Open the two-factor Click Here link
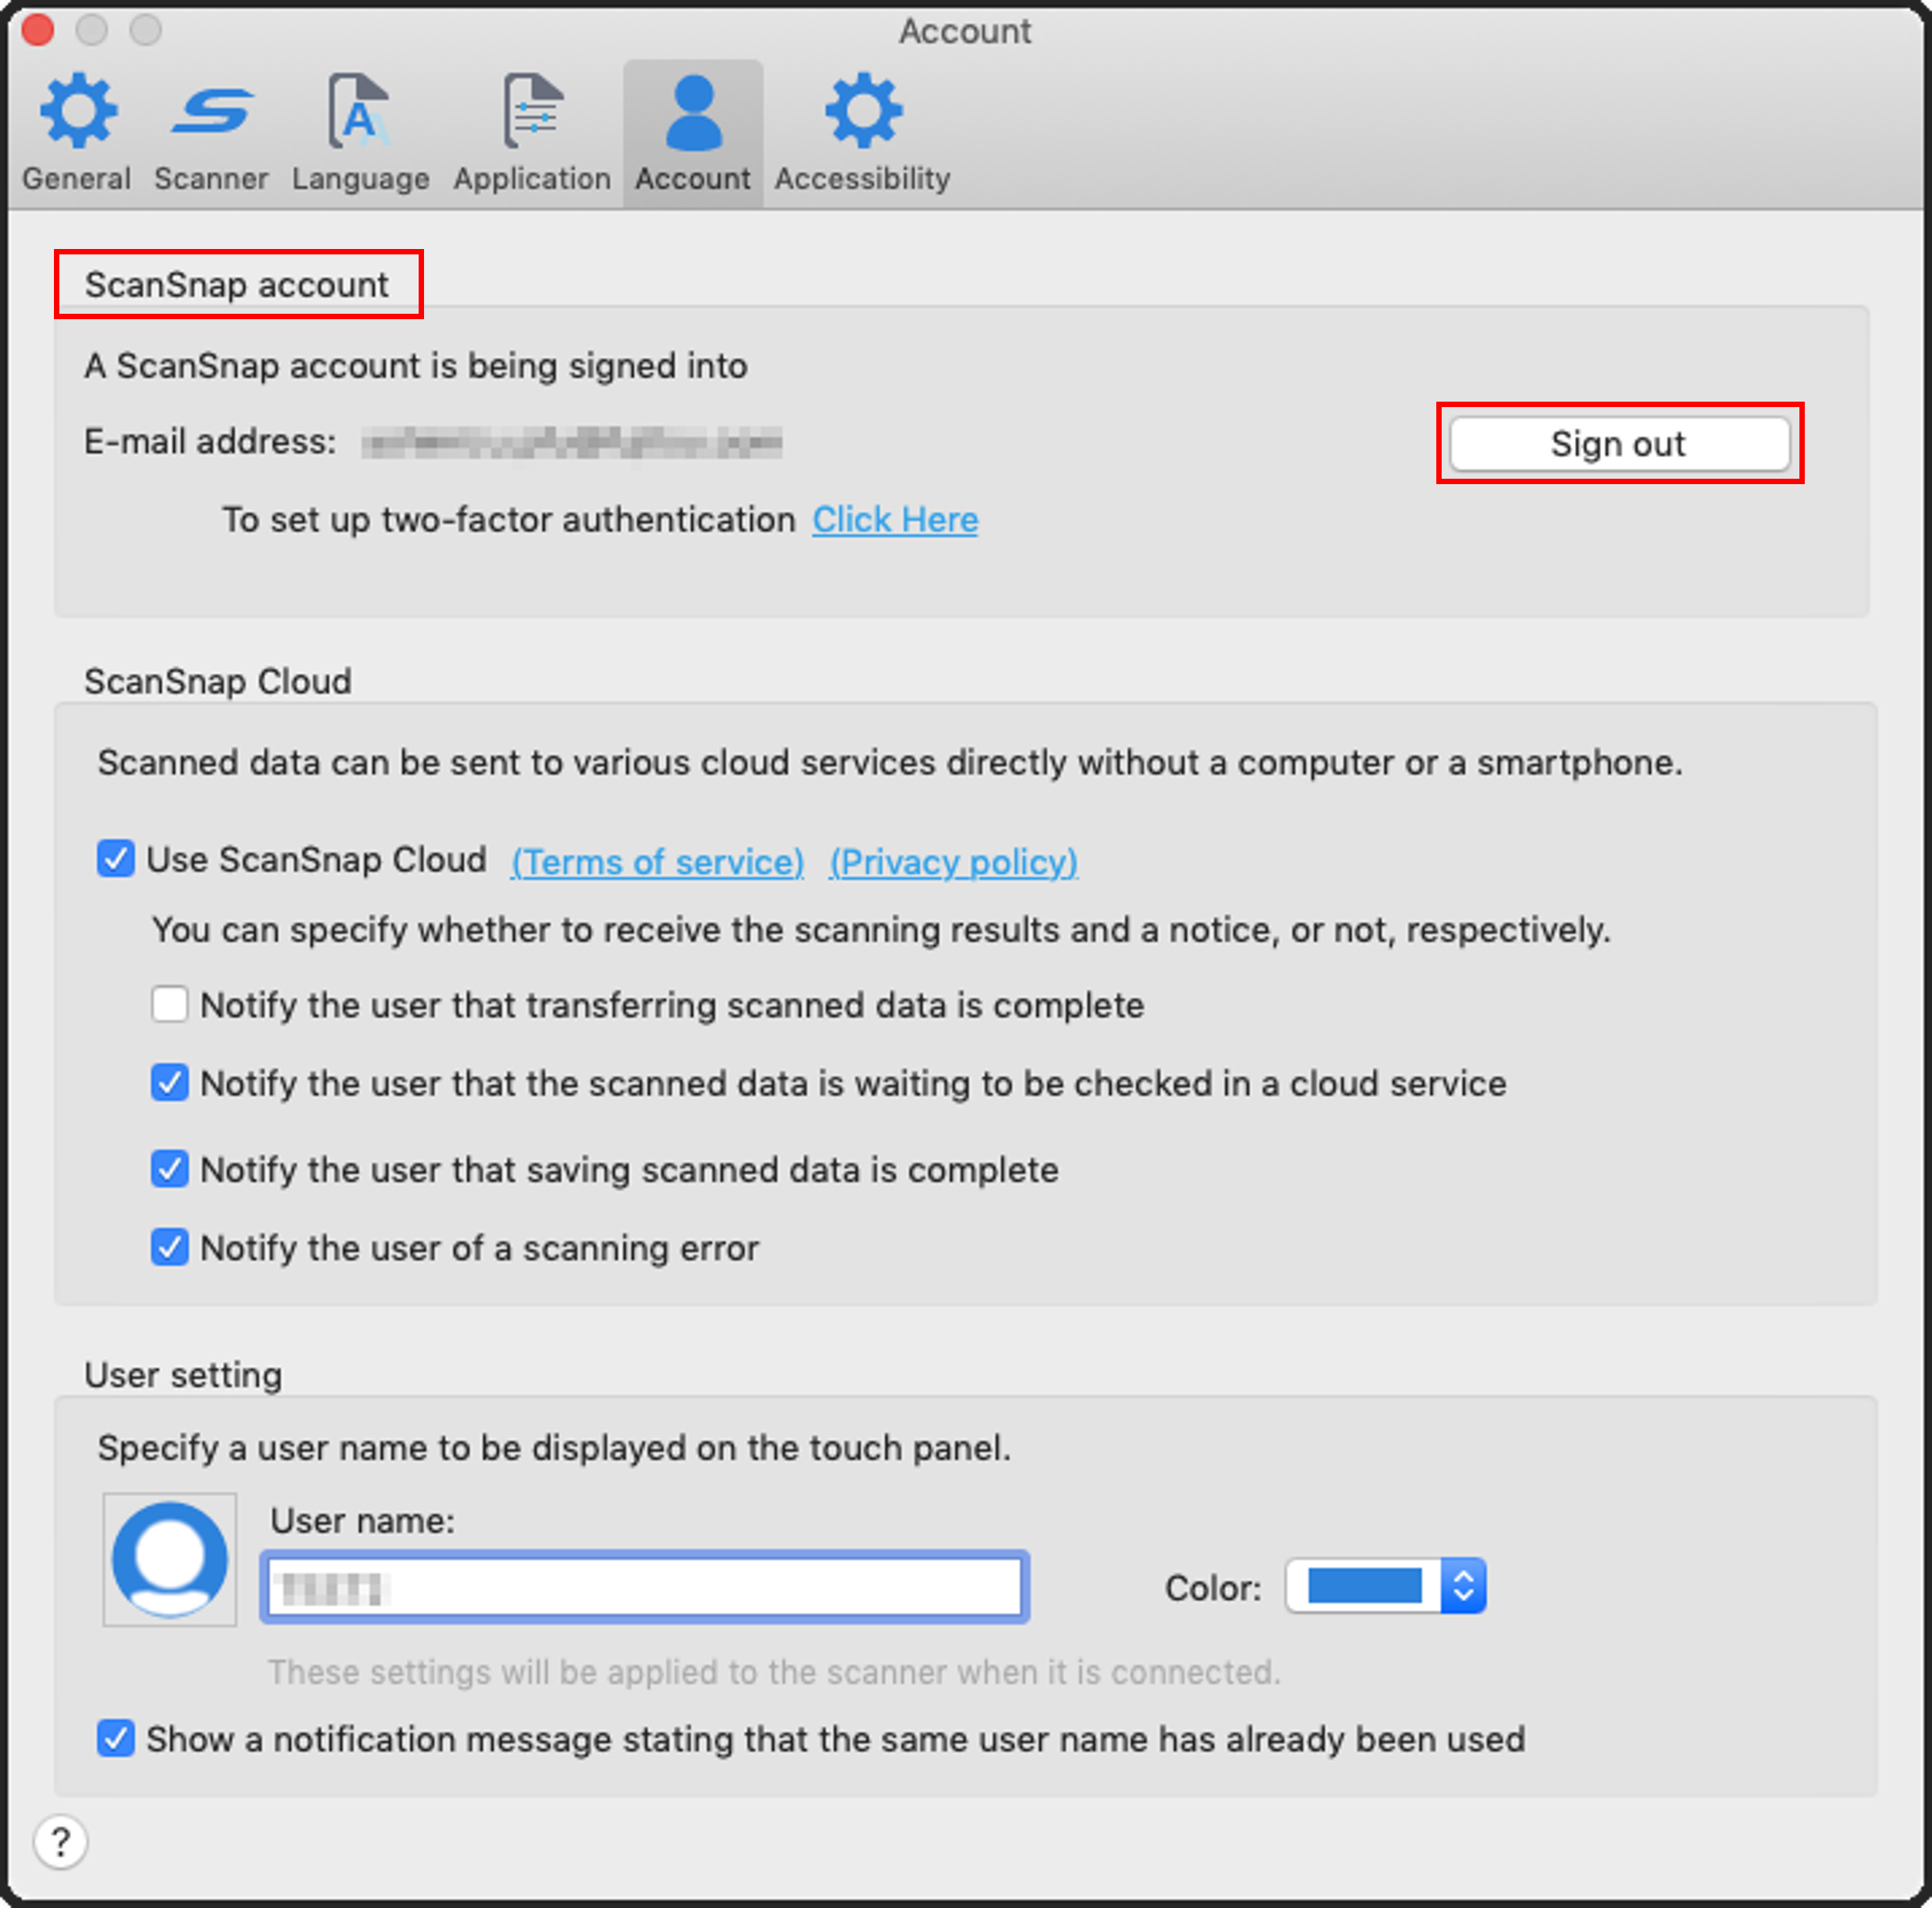The height and width of the screenshot is (1908, 1932). (x=895, y=519)
